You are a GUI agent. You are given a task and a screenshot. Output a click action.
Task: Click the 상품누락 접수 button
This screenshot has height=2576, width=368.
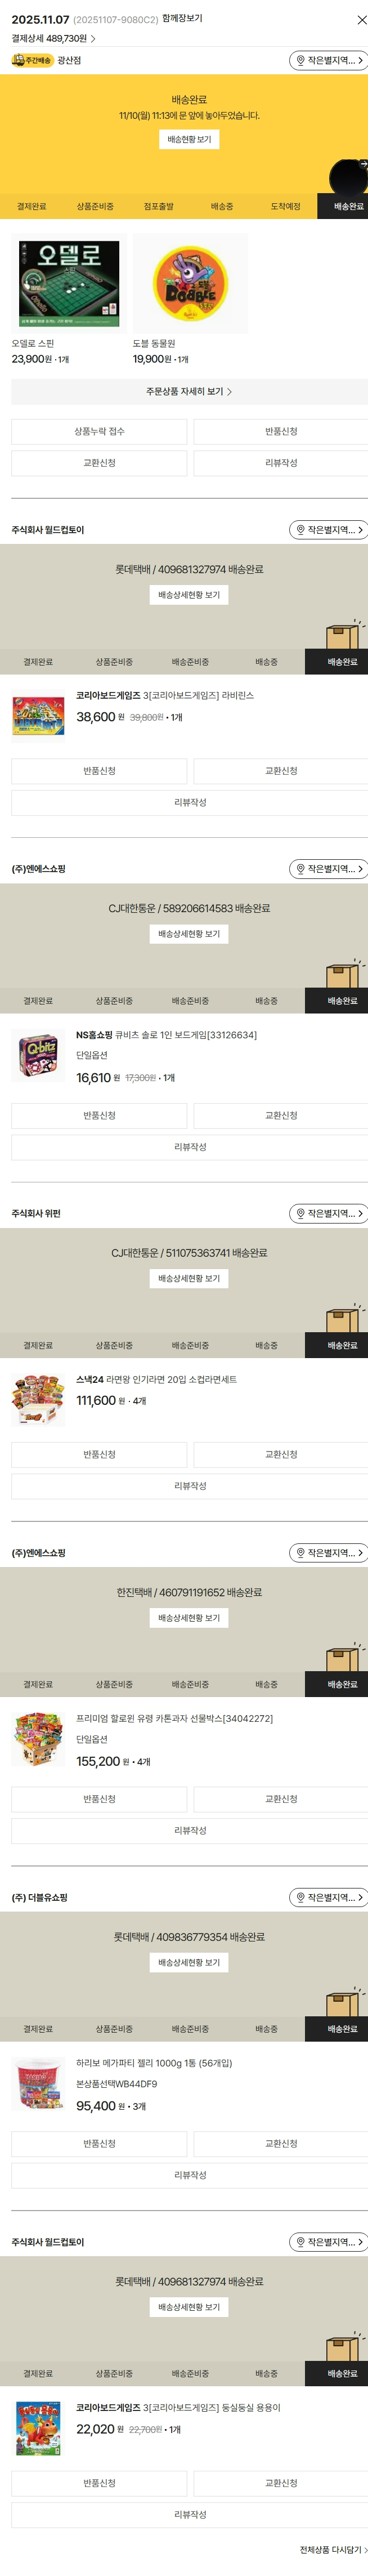pos(99,432)
